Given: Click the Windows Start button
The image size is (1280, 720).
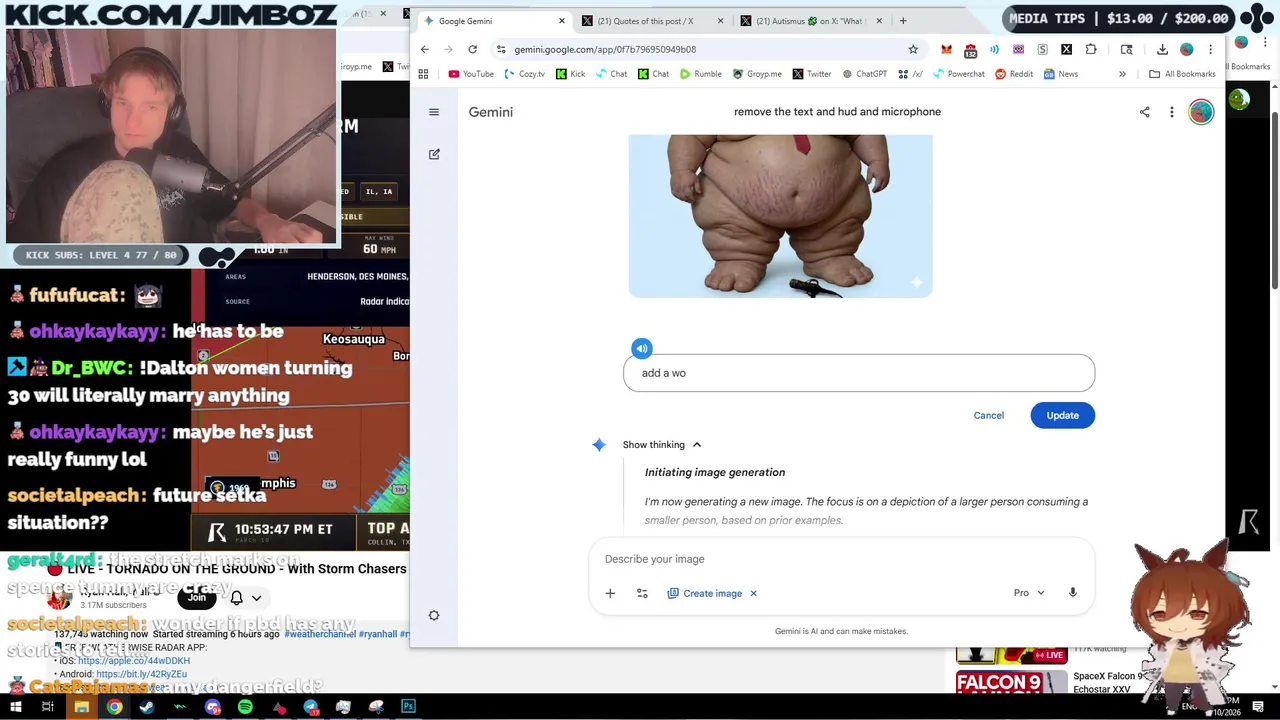Looking at the screenshot, I should coord(16,707).
